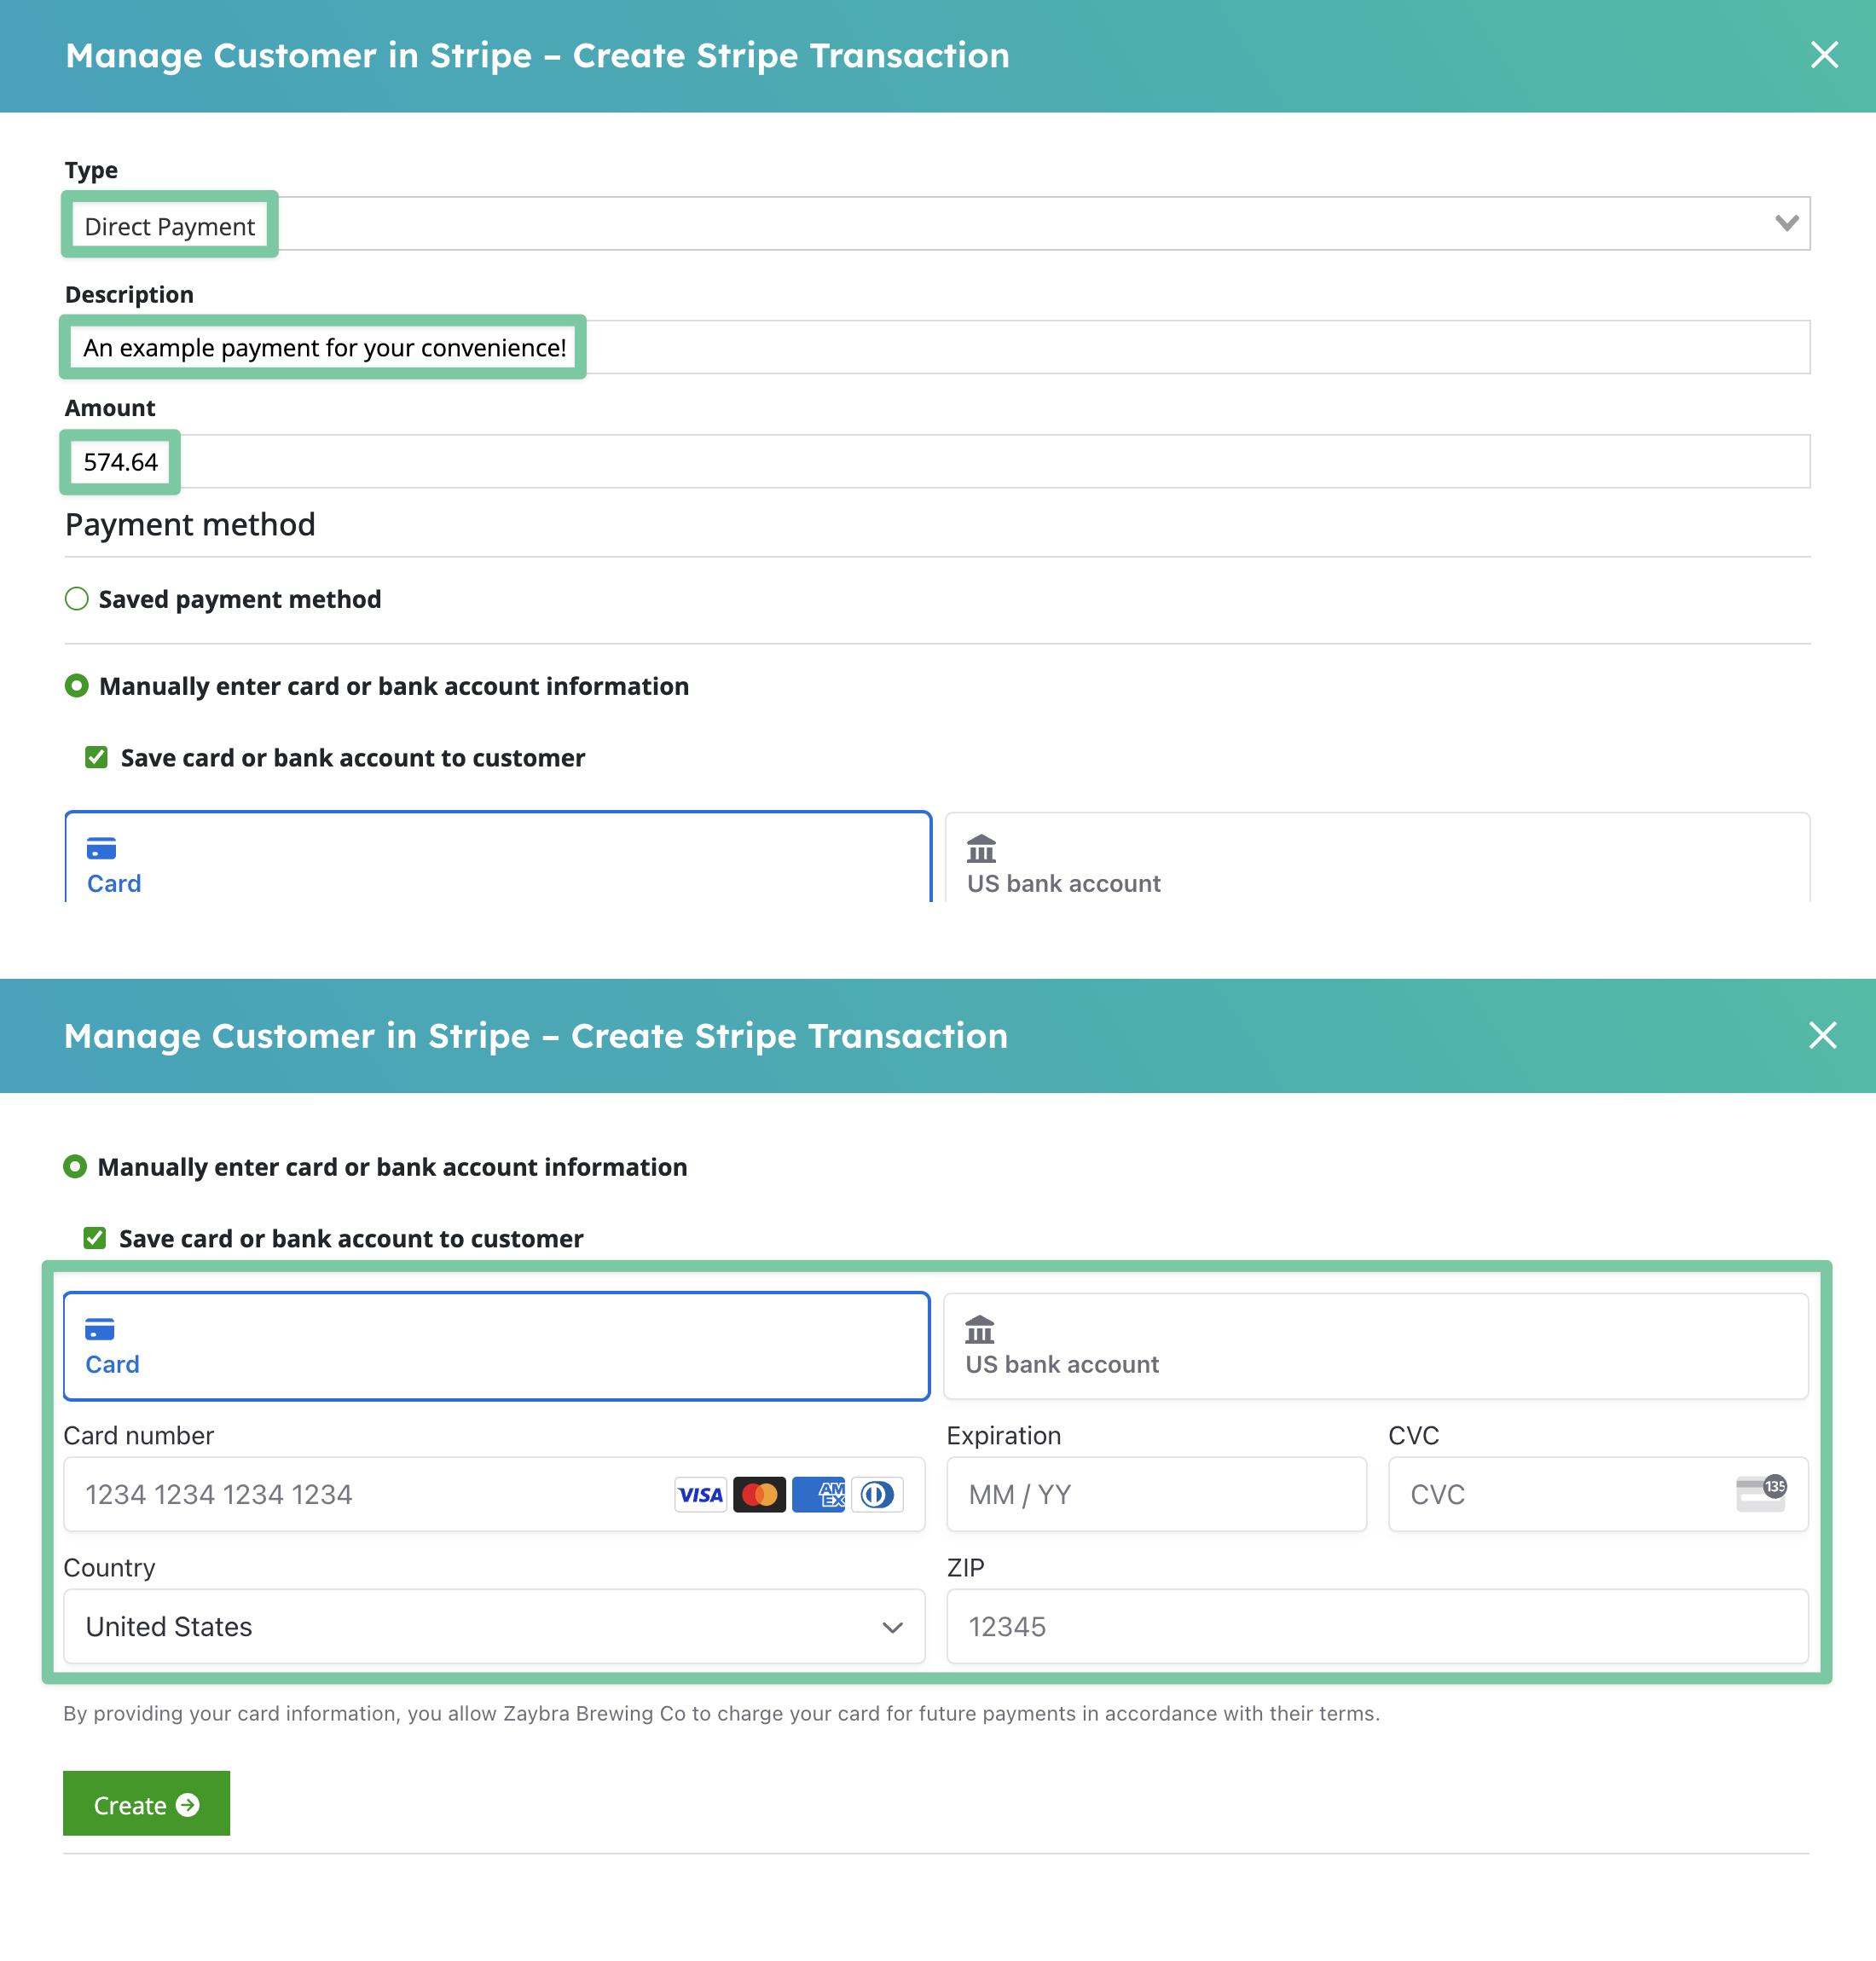Screen dimensions: 1876x1961
Task: Click the Diners Club brand icon
Action: point(877,1494)
